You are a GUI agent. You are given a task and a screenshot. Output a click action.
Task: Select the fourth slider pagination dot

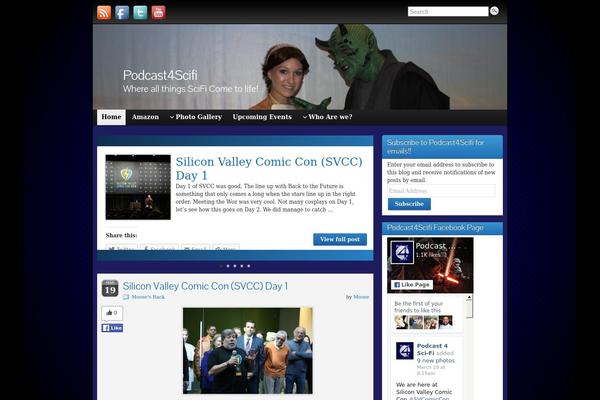(x=242, y=266)
